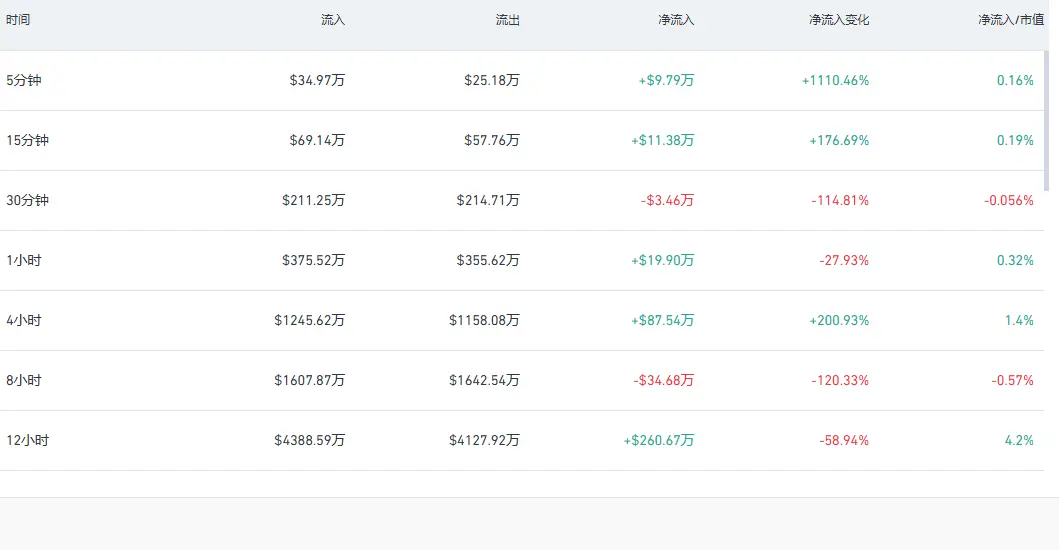Screen dimensions: 1059x550
Task: Select the 4小时 time row
Action: [x=521, y=320]
